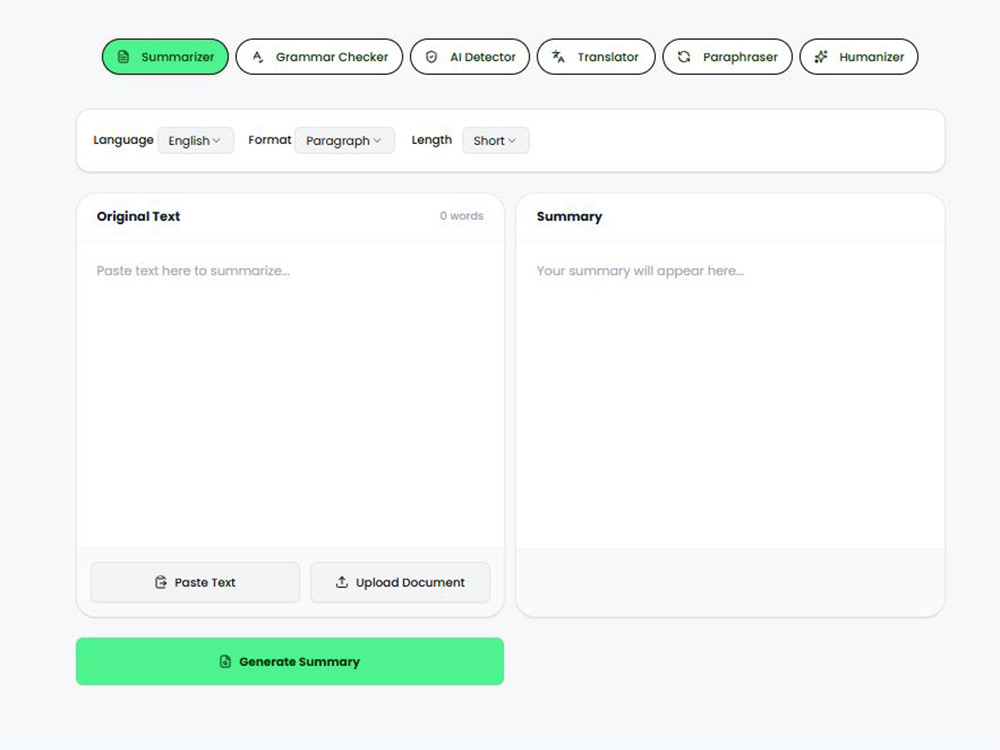Click inside the Original Text input area
Image resolution: width=1000 pixels, height=750 pixels.
click(290, 394)
